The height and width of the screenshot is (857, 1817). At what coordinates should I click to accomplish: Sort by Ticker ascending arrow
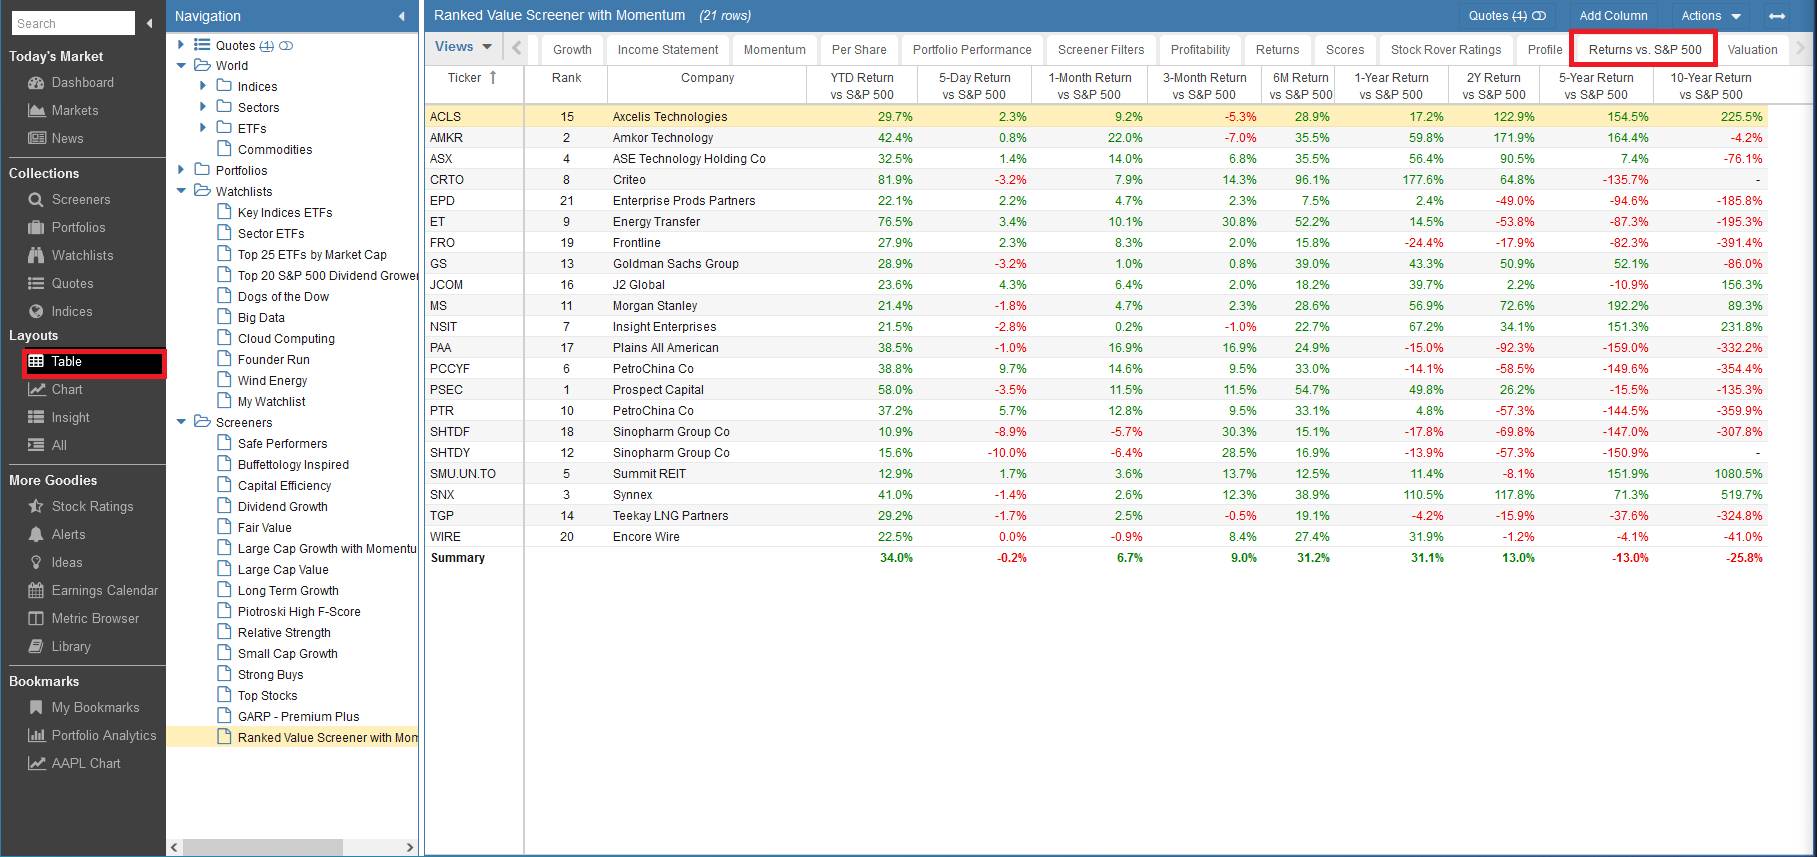(493, 77)
